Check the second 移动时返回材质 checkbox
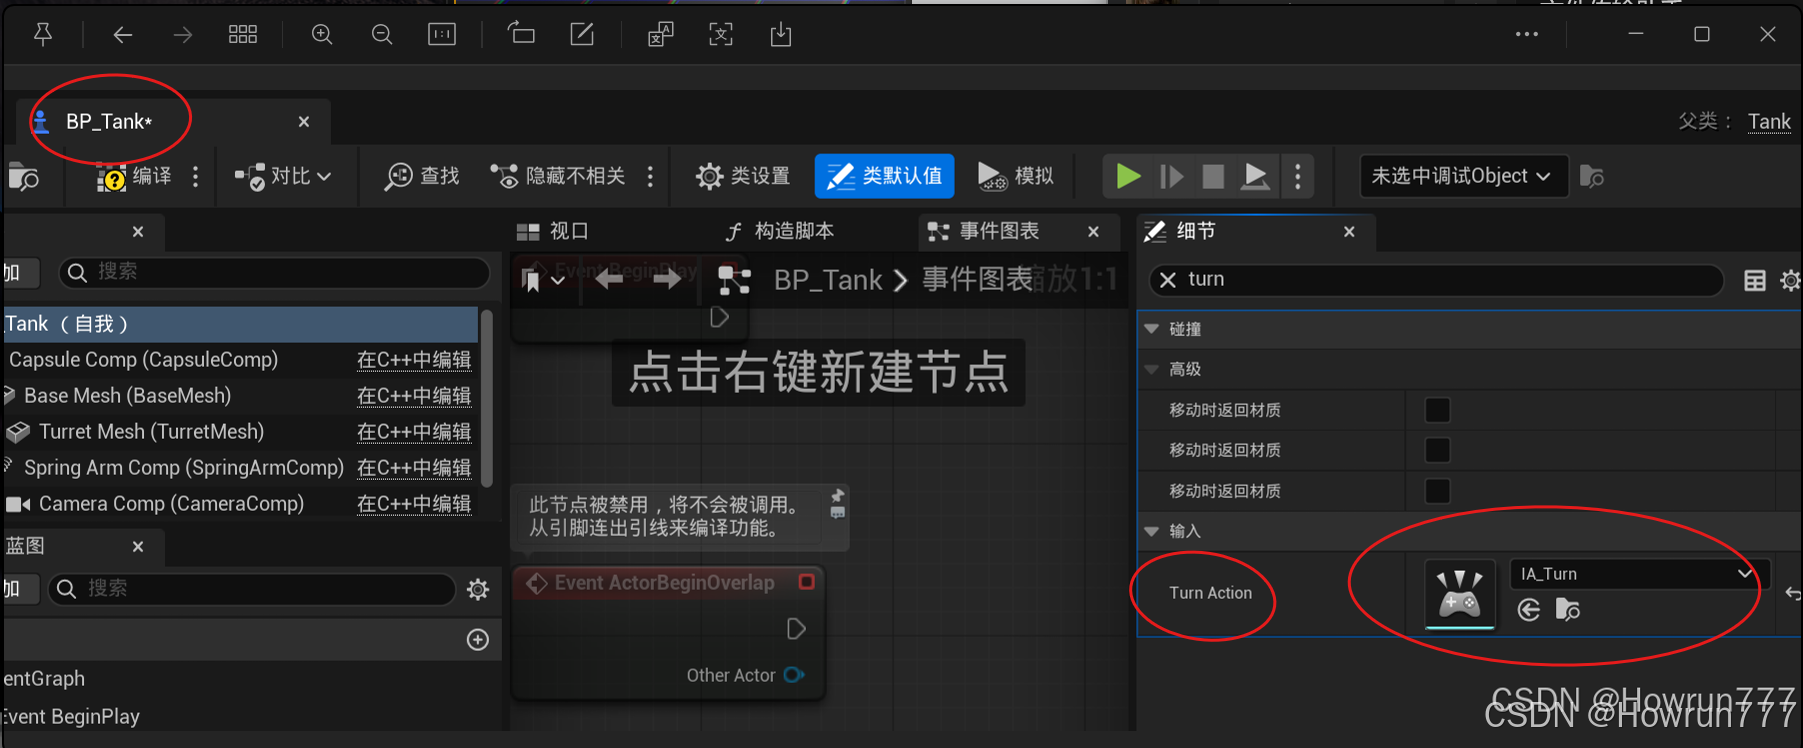 click(1437, 450)
